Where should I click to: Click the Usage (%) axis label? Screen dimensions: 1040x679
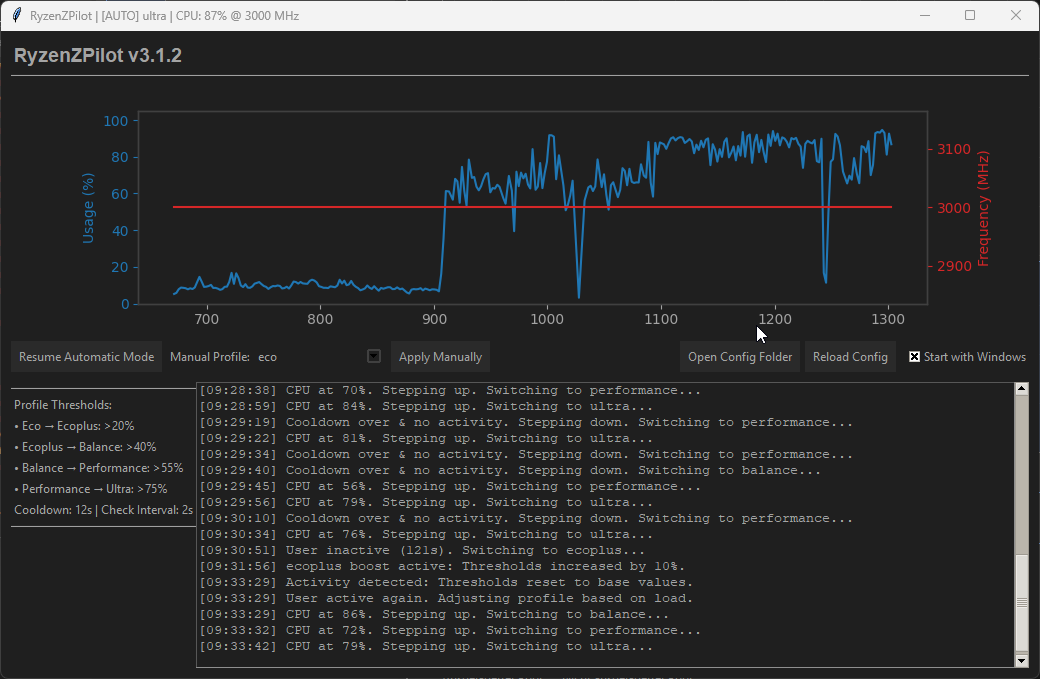click(x=88, y=207)
